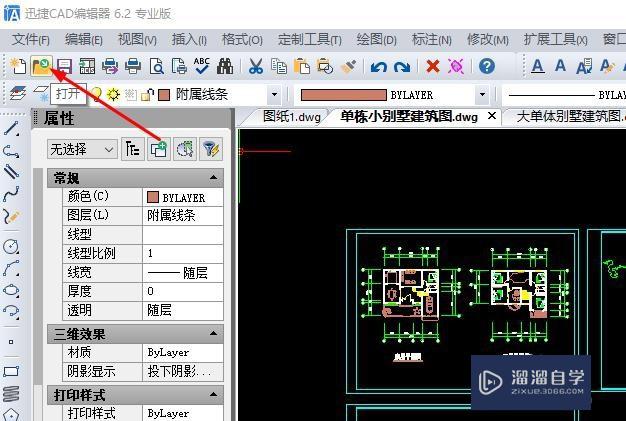Toggle the property tree view icon
The image size is (626, 421).
click(x=133, y=149)
